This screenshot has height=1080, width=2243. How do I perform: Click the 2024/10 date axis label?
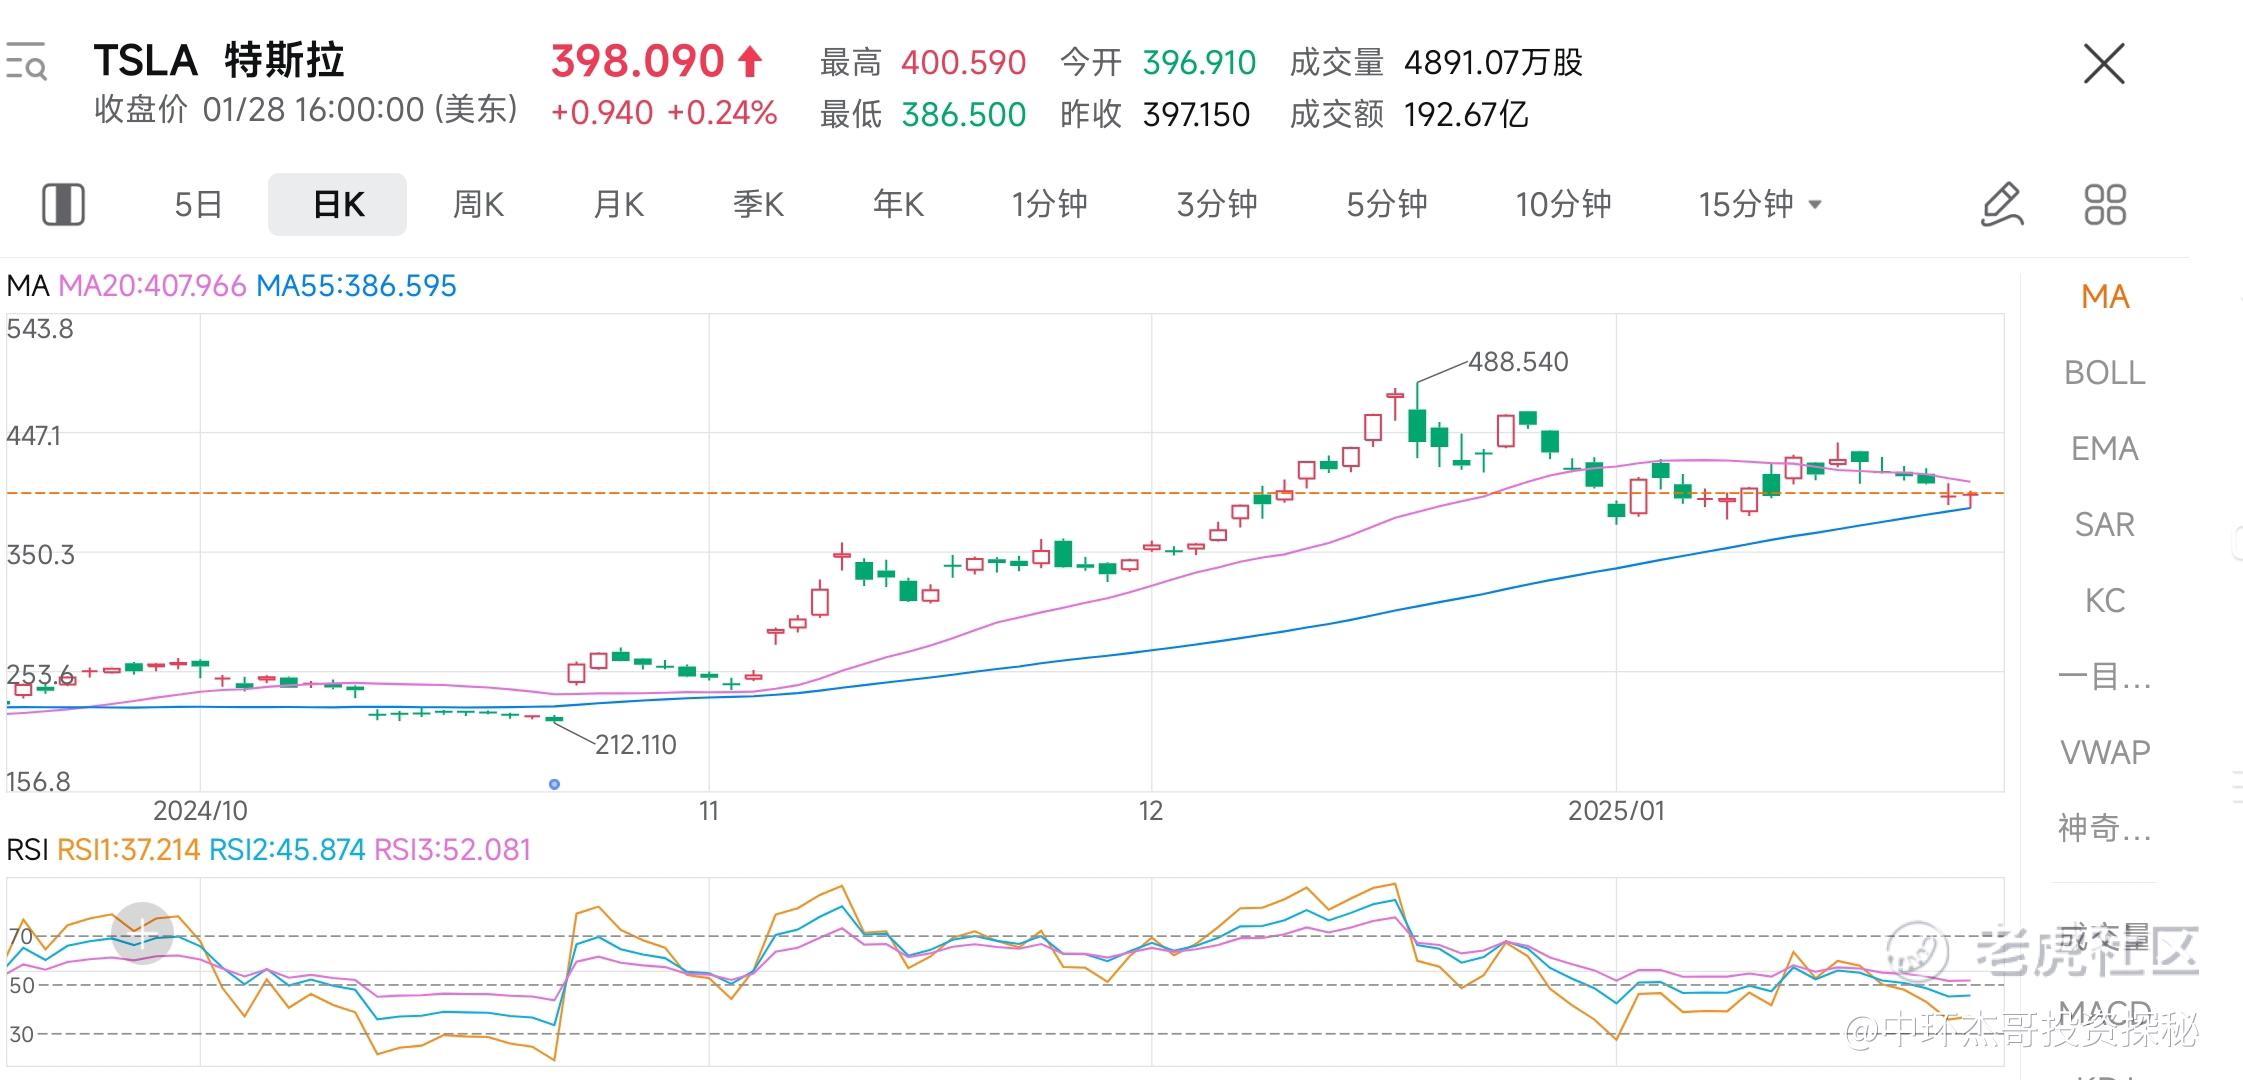[x=200, y=810]
